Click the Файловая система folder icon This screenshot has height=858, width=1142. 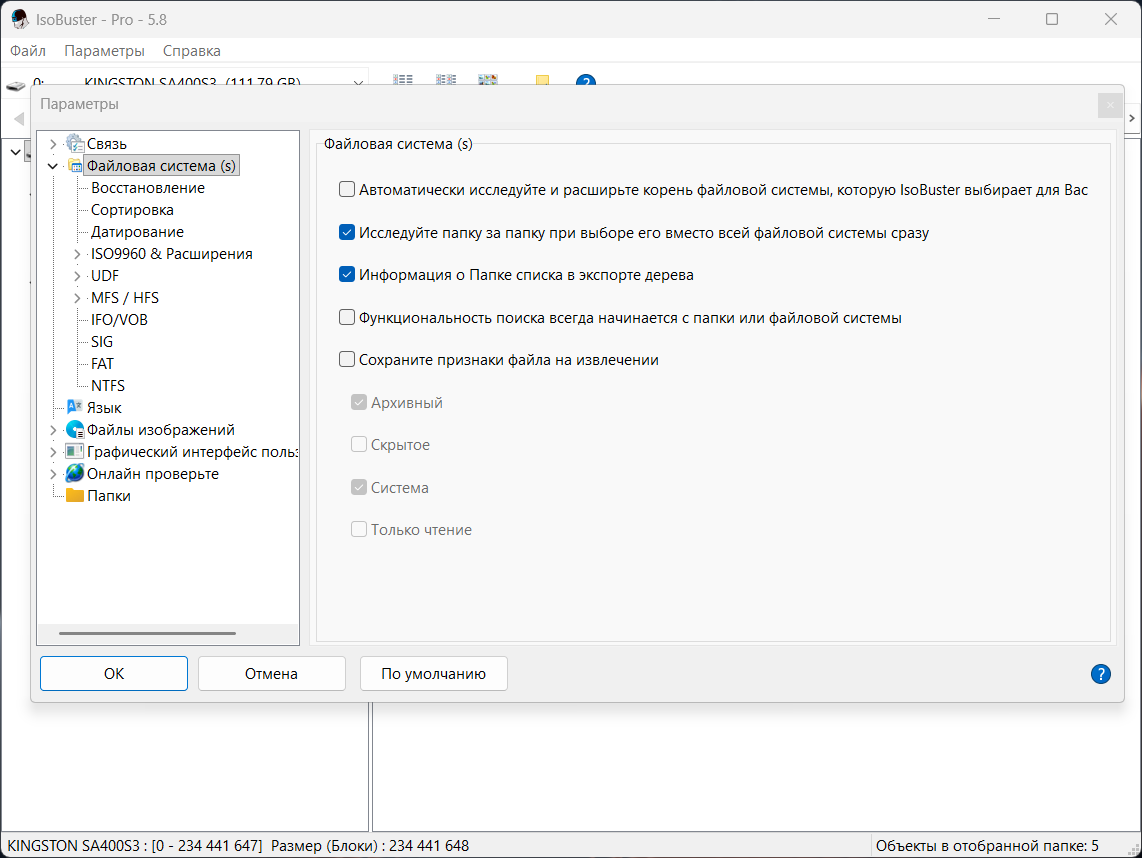point(75,165)
